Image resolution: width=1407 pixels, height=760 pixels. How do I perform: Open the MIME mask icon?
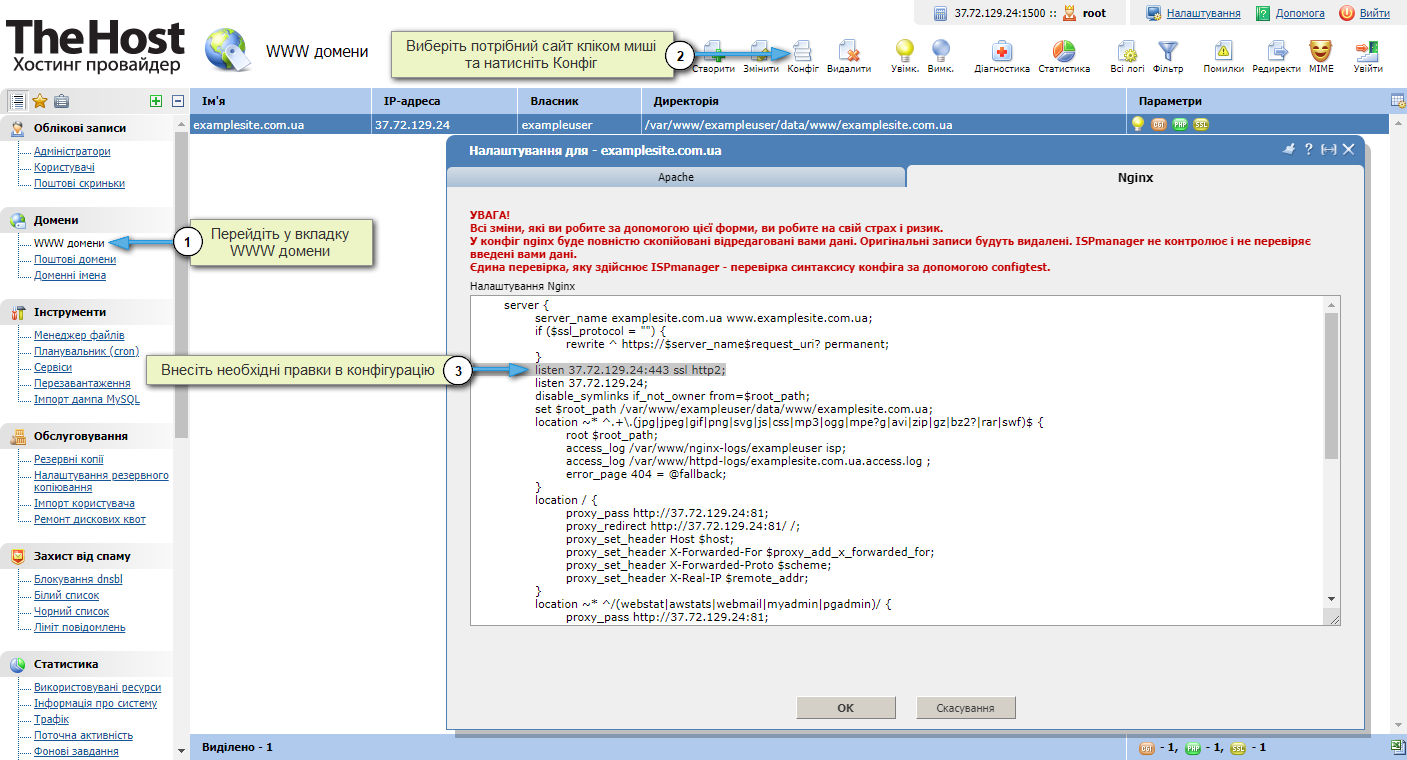(x=1321, y=49)
